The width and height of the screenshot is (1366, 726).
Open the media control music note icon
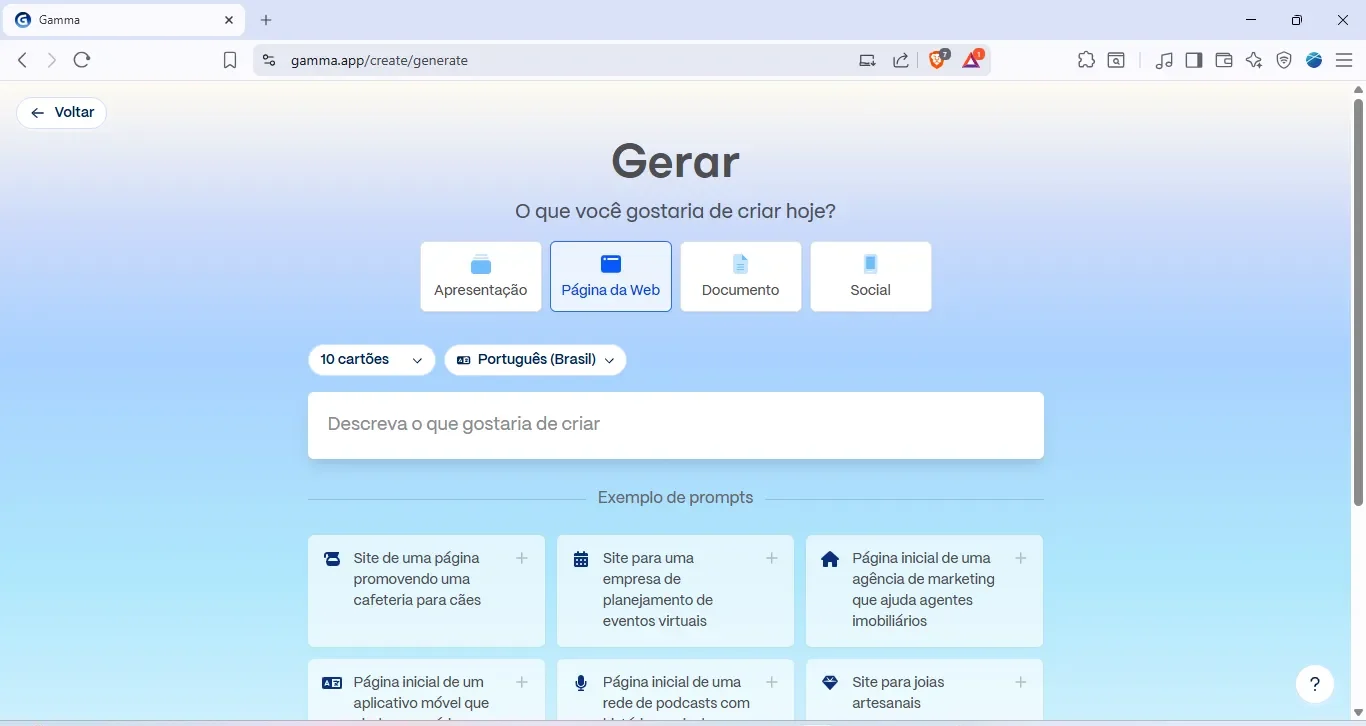[x=1164, y=60]
